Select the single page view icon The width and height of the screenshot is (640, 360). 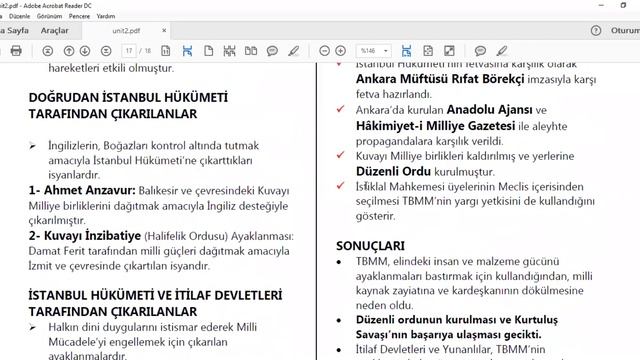(x=209, y=51)
